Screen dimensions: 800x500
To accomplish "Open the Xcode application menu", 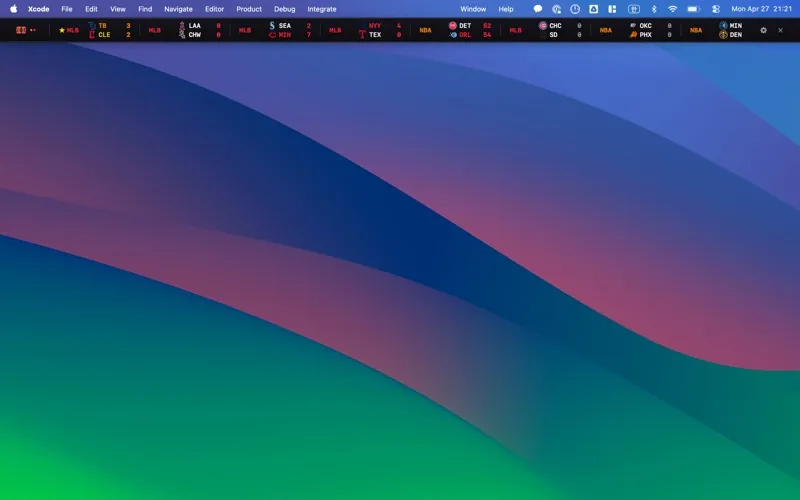I will pos(38,9).
